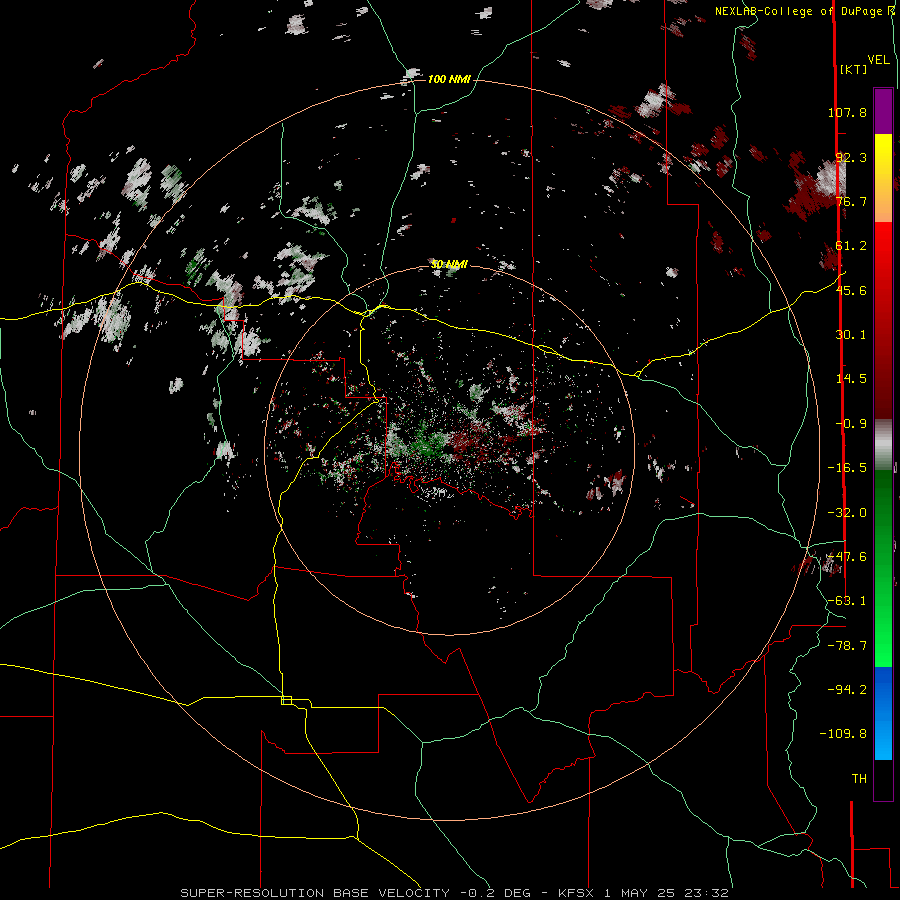The height and width of the screenshot is (900, 900).
Task: Click the 107.8 velocity scale value
Action: coord(847,112)
